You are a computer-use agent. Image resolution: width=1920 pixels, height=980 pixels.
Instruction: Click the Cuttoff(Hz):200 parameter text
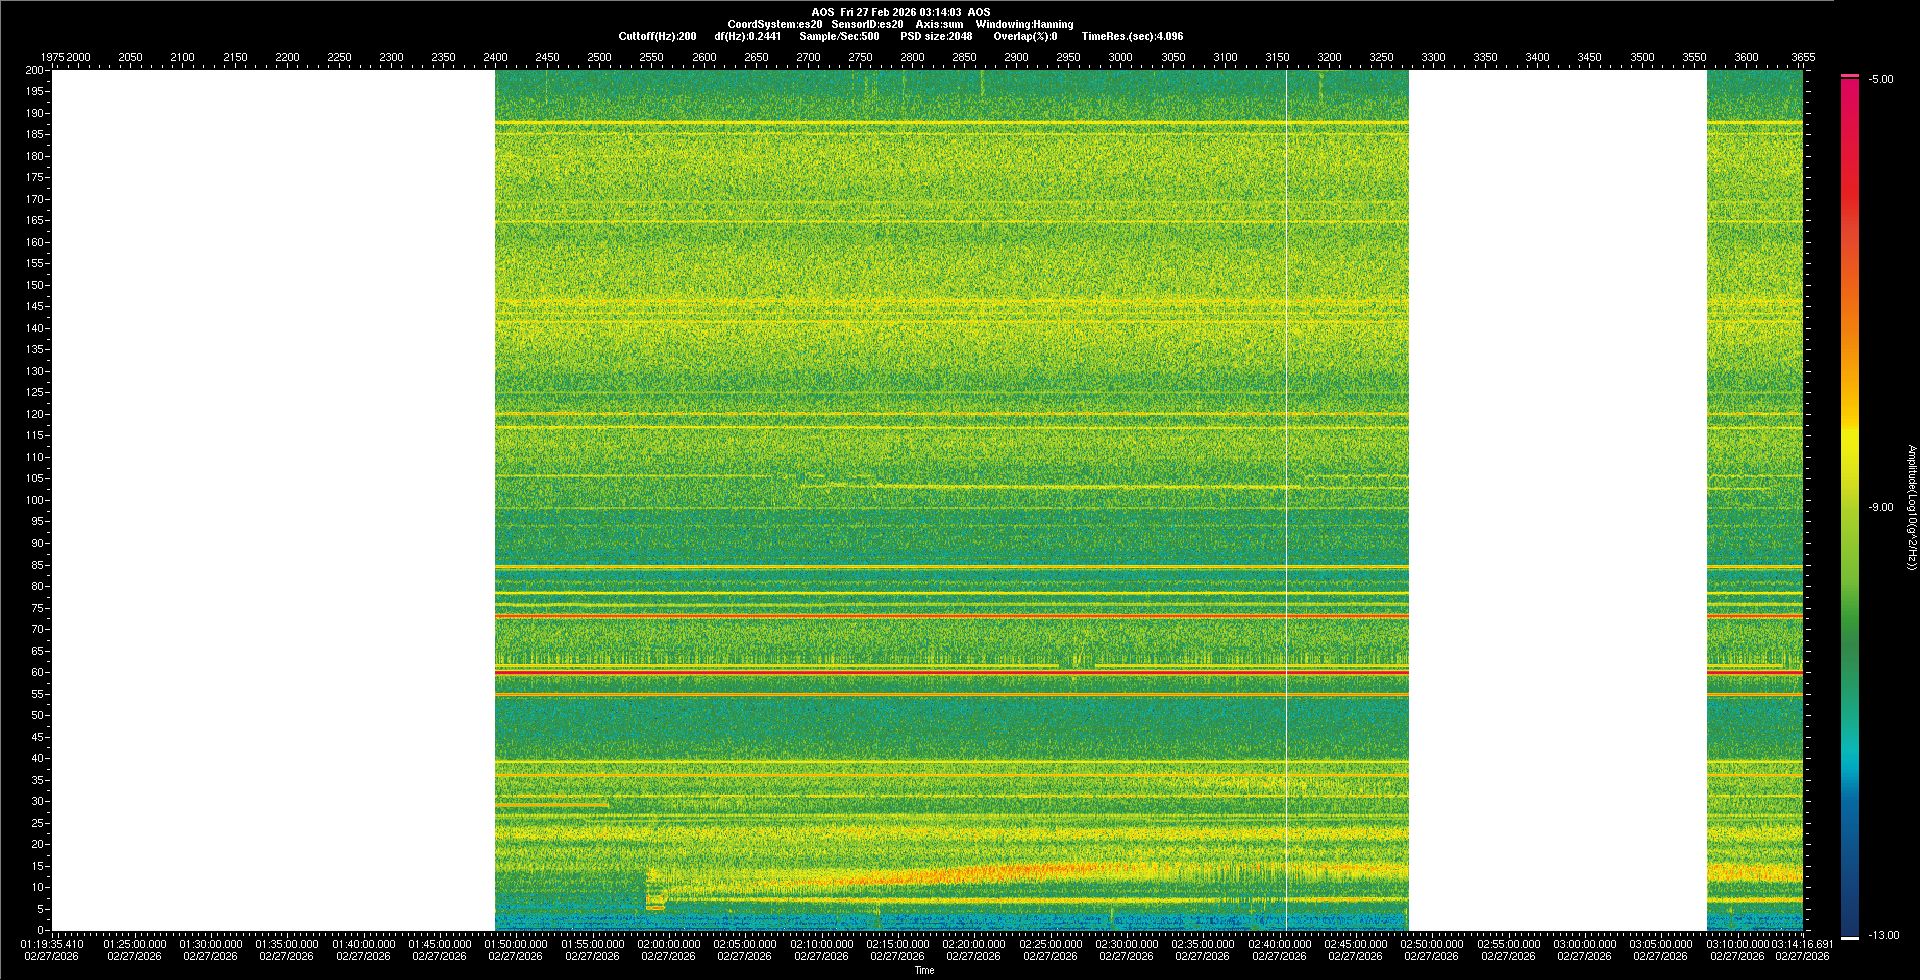pyautogui.click(x=657, y=36)
